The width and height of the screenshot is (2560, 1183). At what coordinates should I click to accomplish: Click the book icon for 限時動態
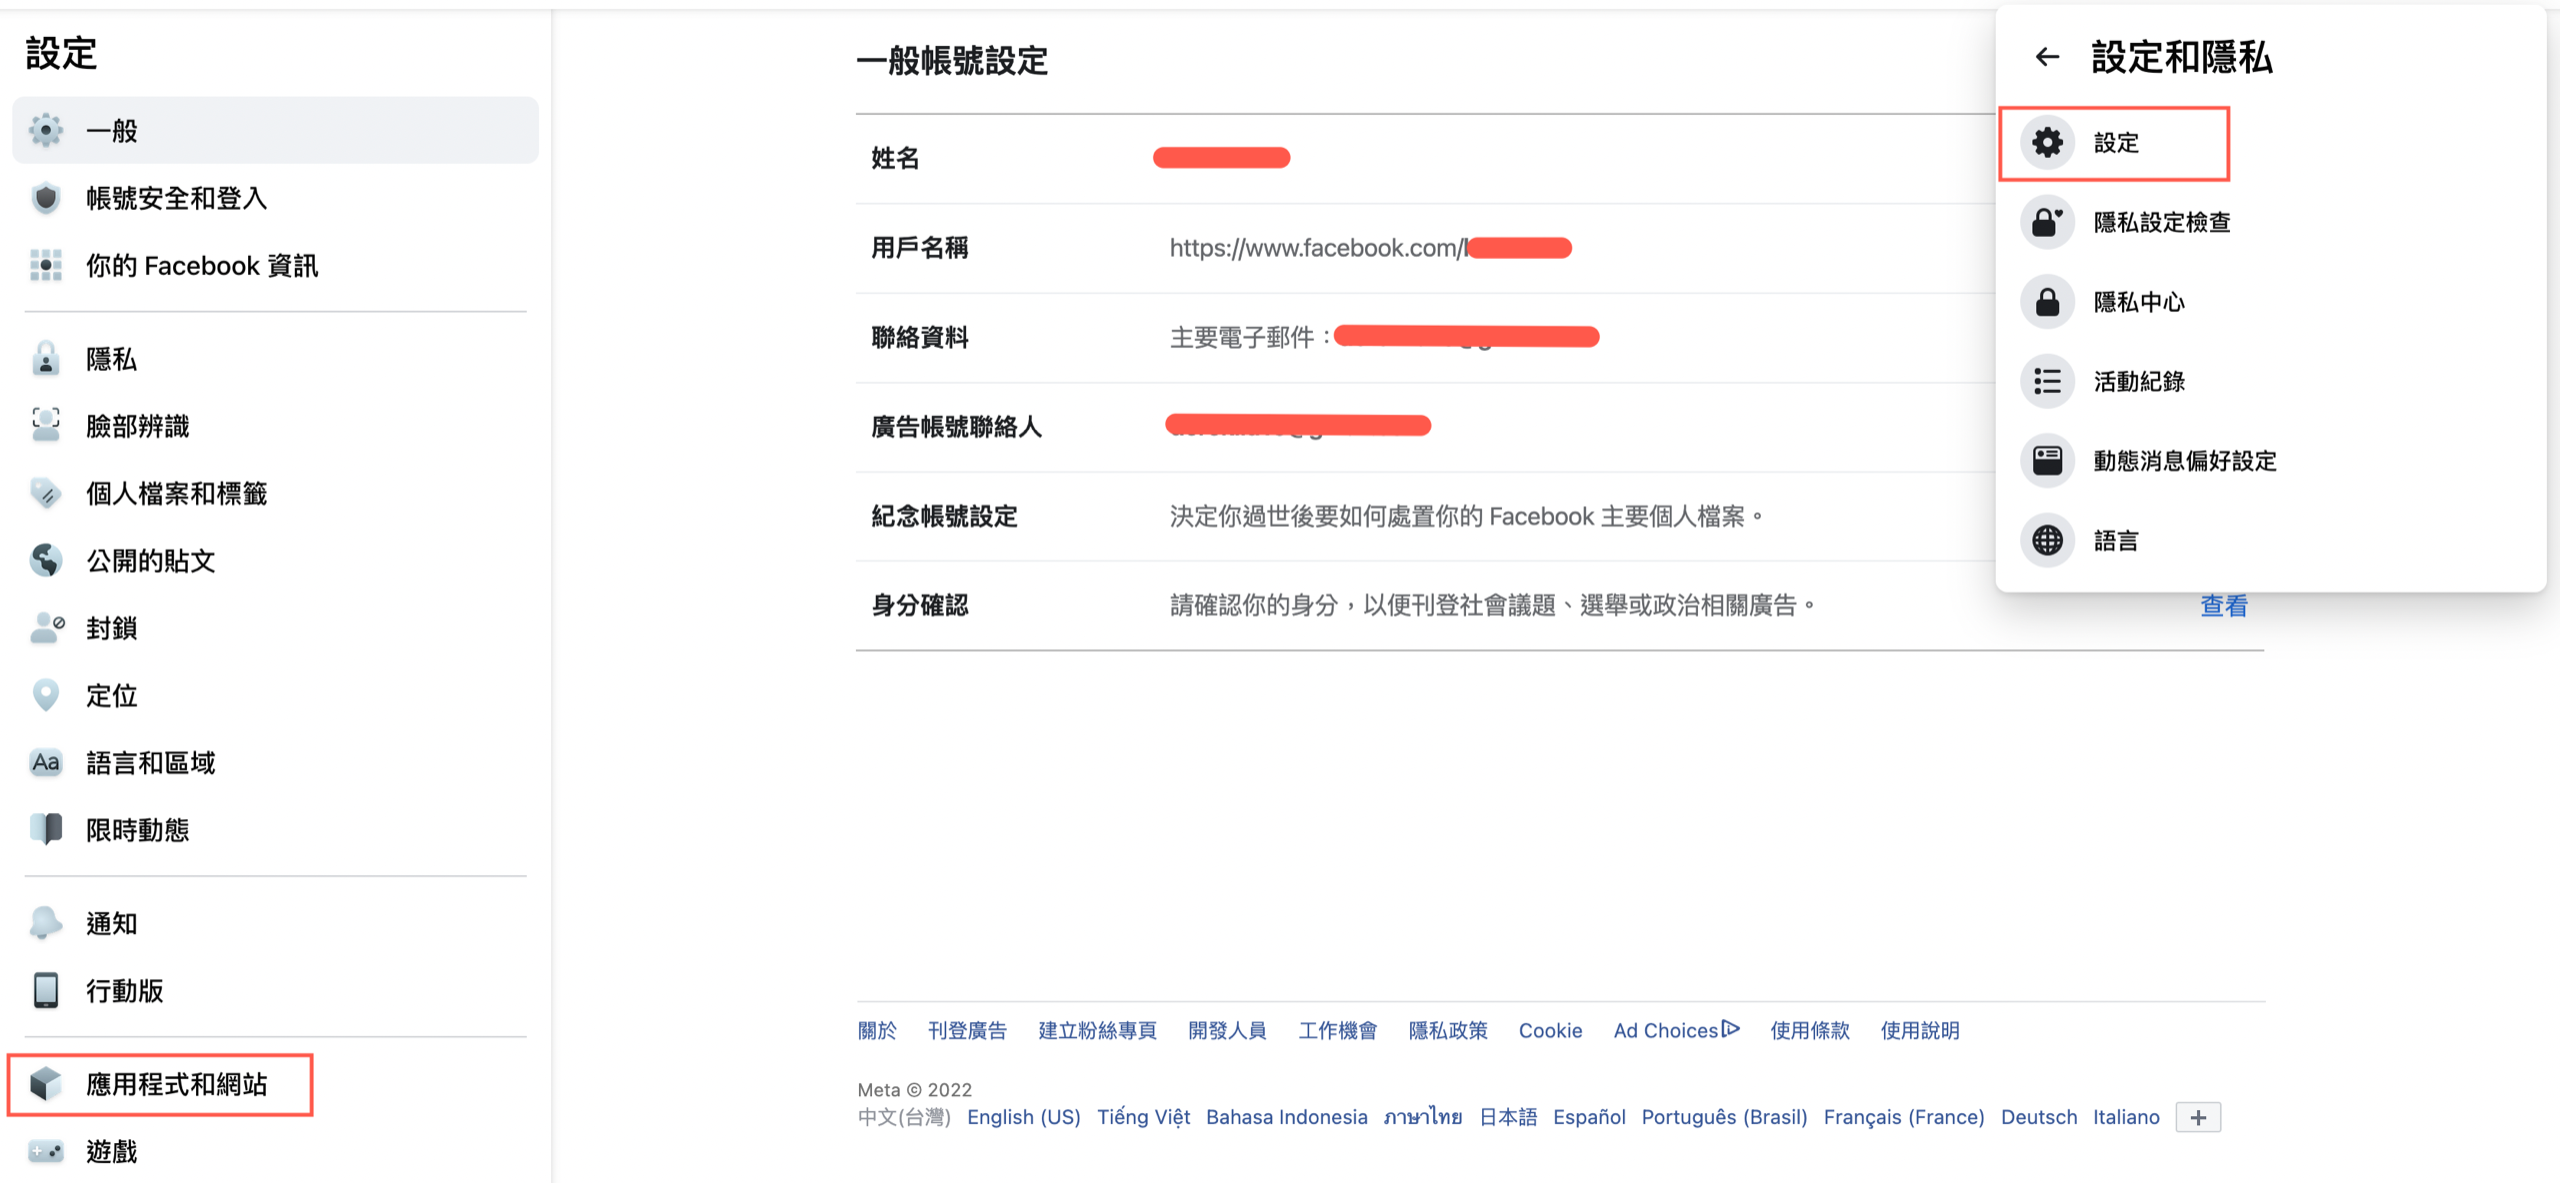[46, 829]
